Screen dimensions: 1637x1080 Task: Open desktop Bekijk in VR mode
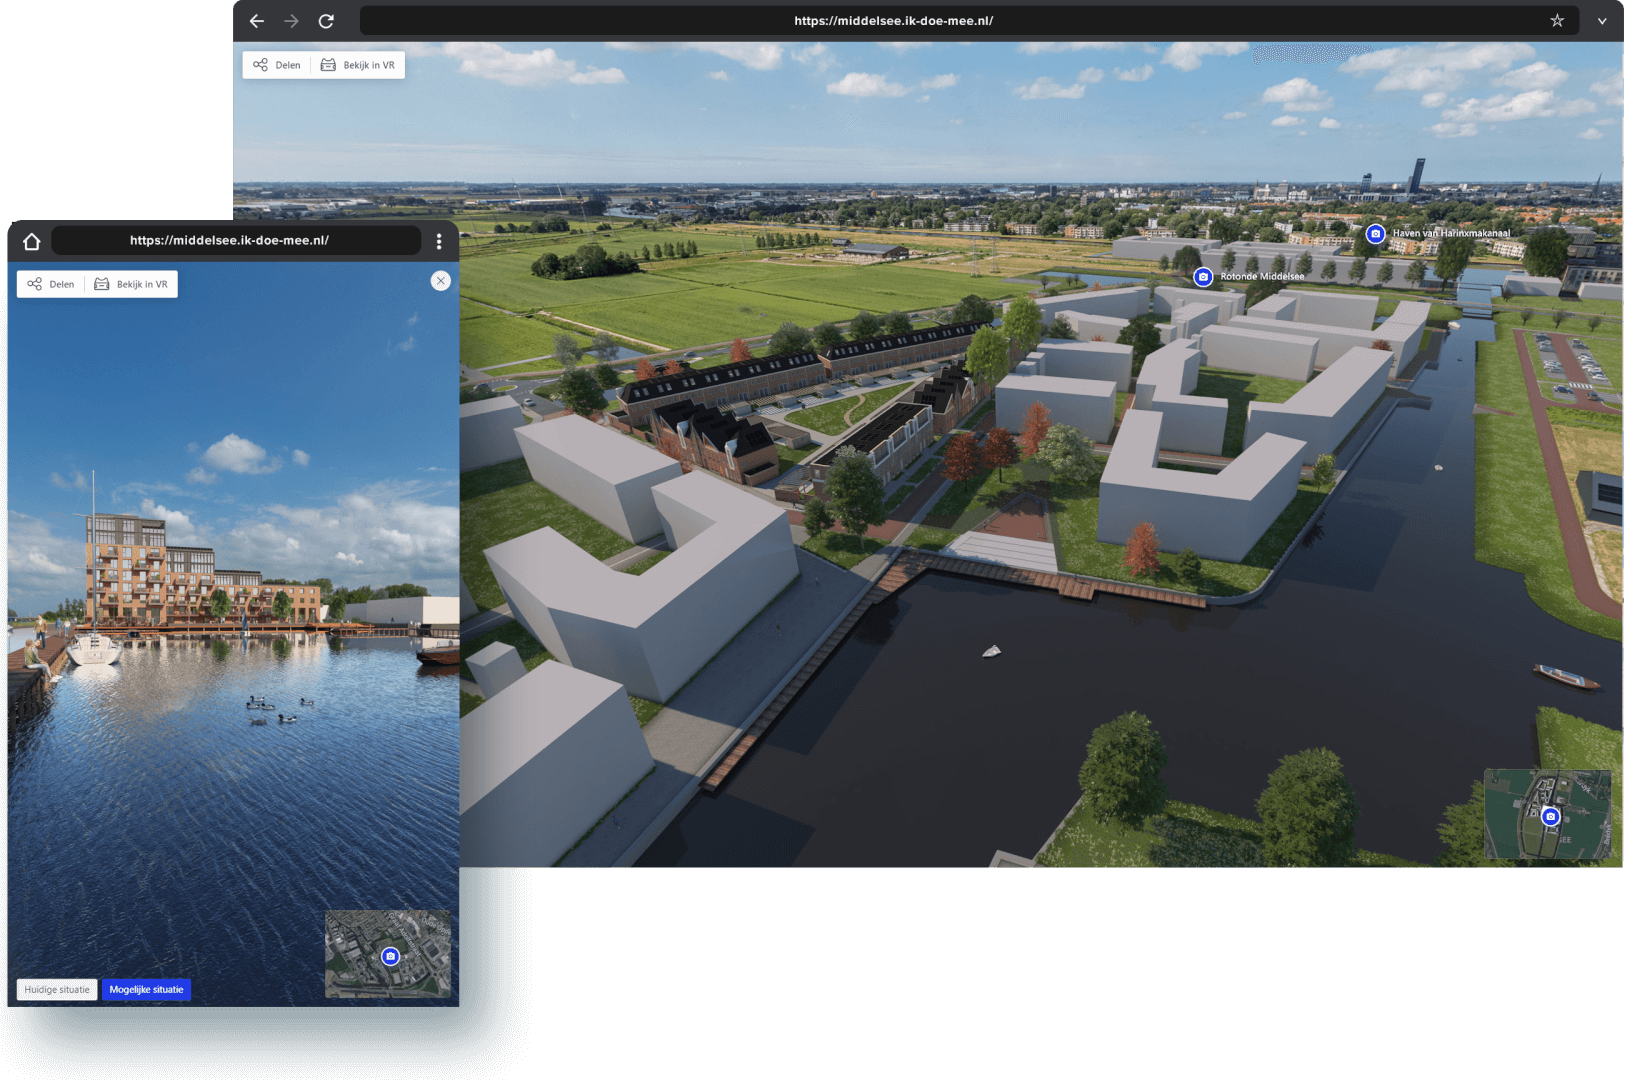click(358, 65)
